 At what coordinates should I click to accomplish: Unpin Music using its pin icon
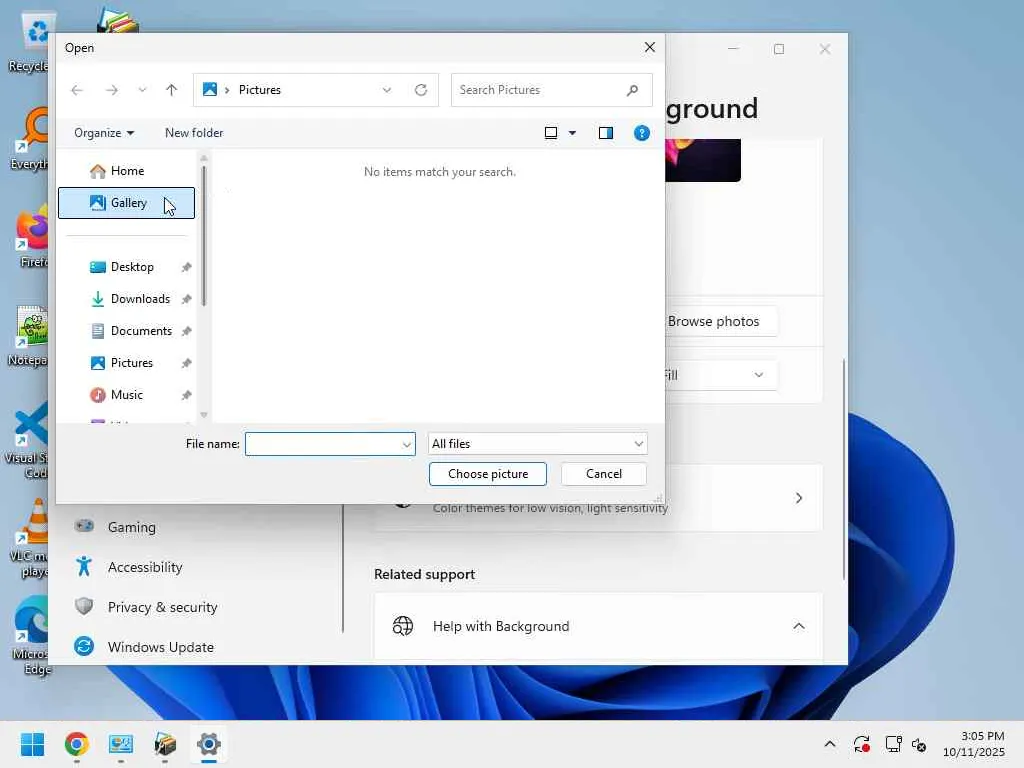(187, 395)
